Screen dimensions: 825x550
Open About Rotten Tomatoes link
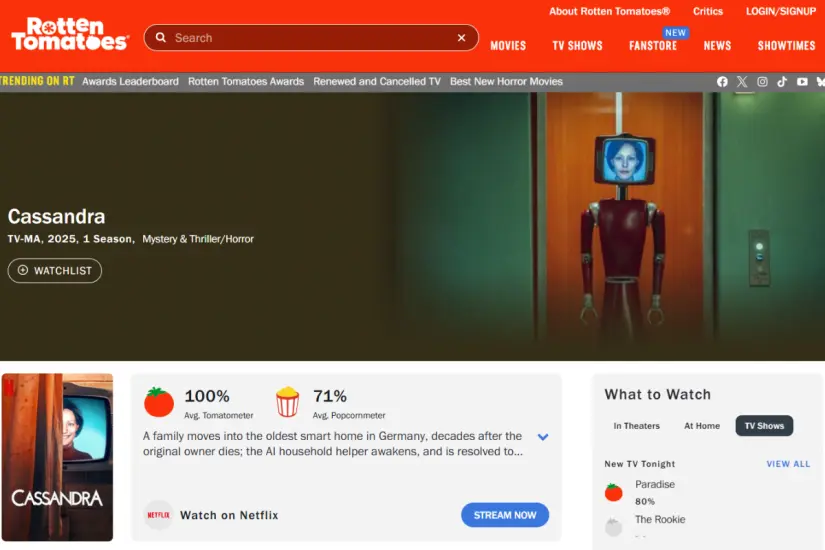point(609,12)
